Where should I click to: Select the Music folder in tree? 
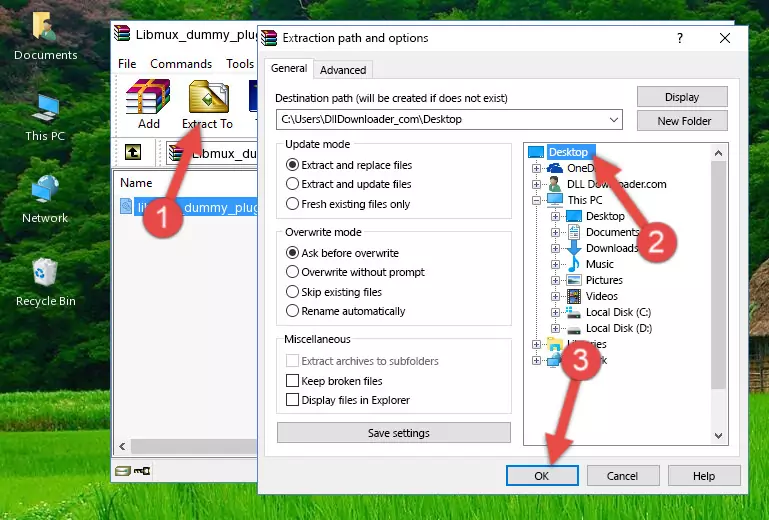tap(599, 264)
